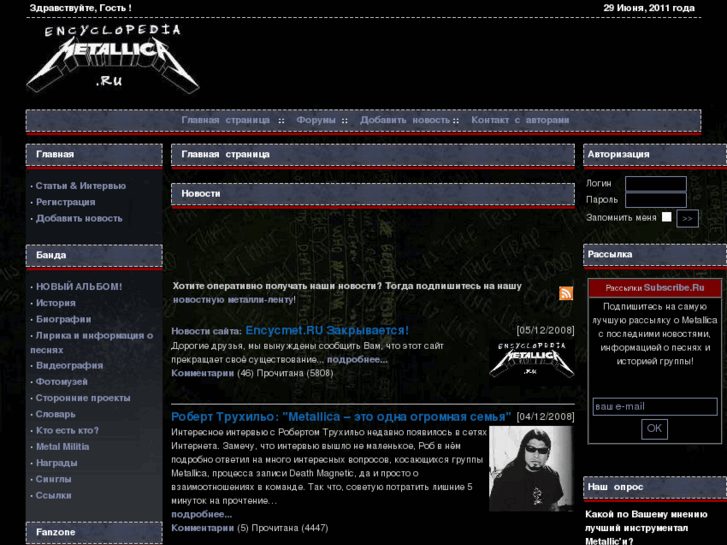Open История sidebar link

[x=56, y=303]
